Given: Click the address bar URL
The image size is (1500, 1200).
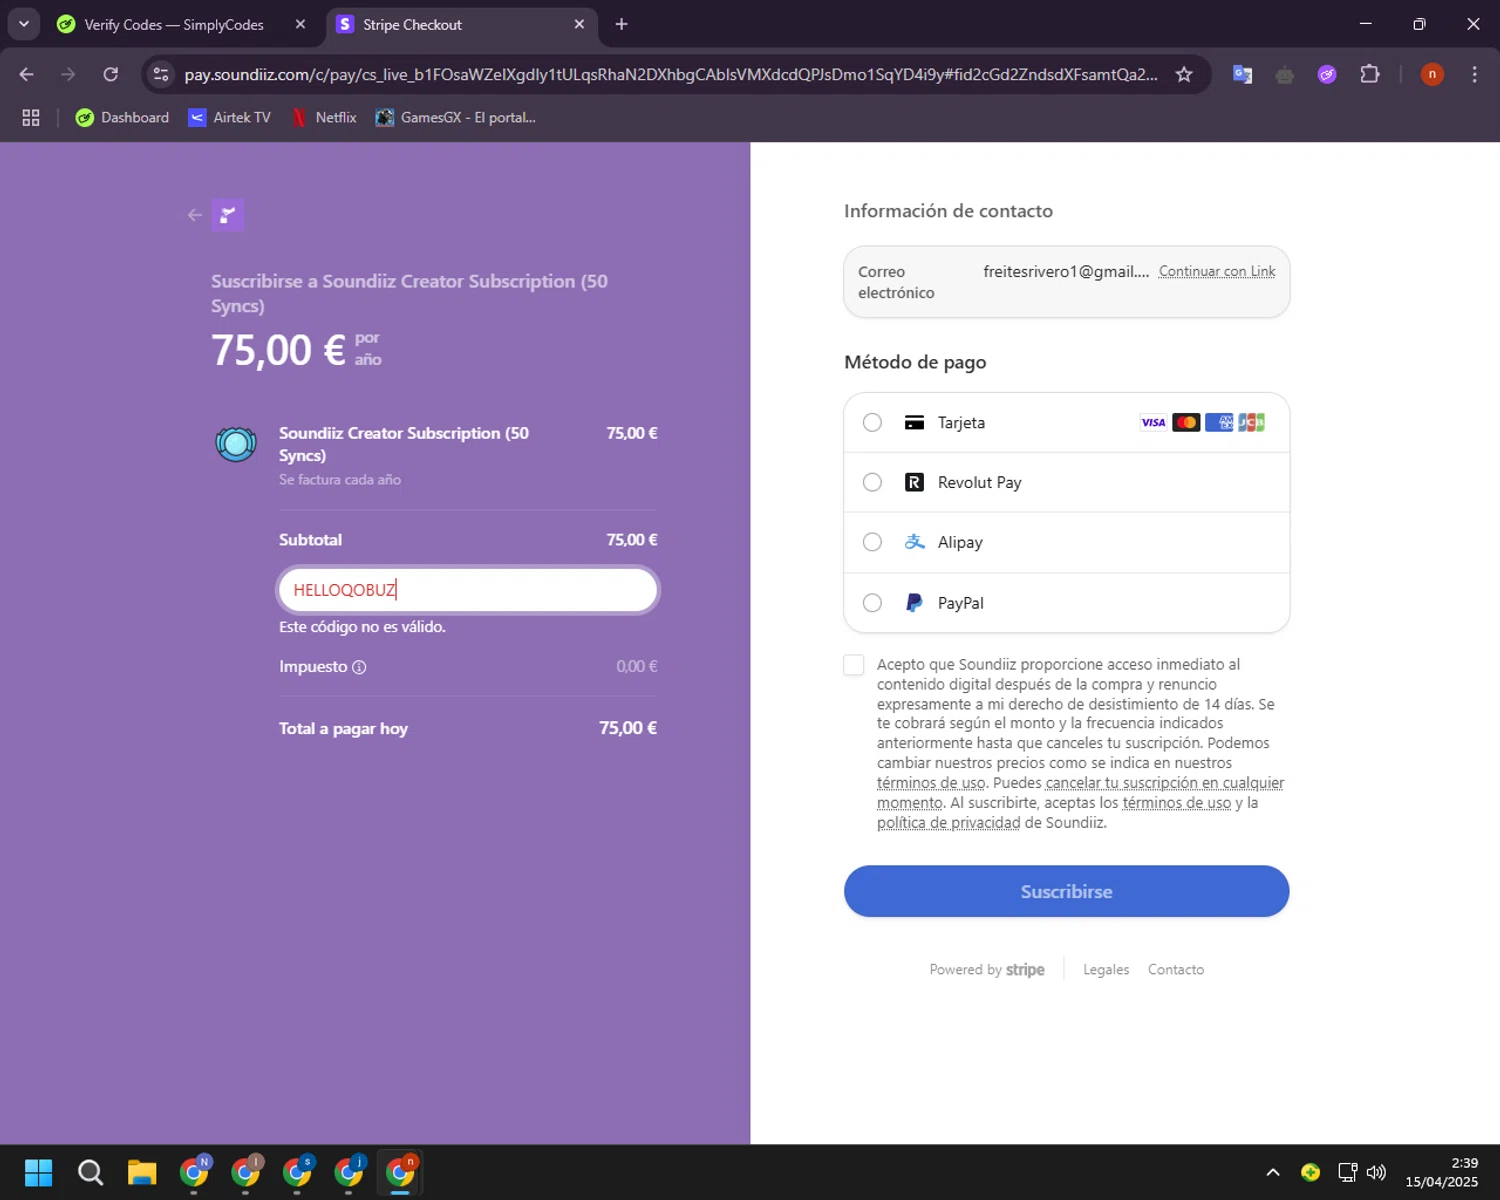Looking at the screenshot, I should click(x=670, y=74).
